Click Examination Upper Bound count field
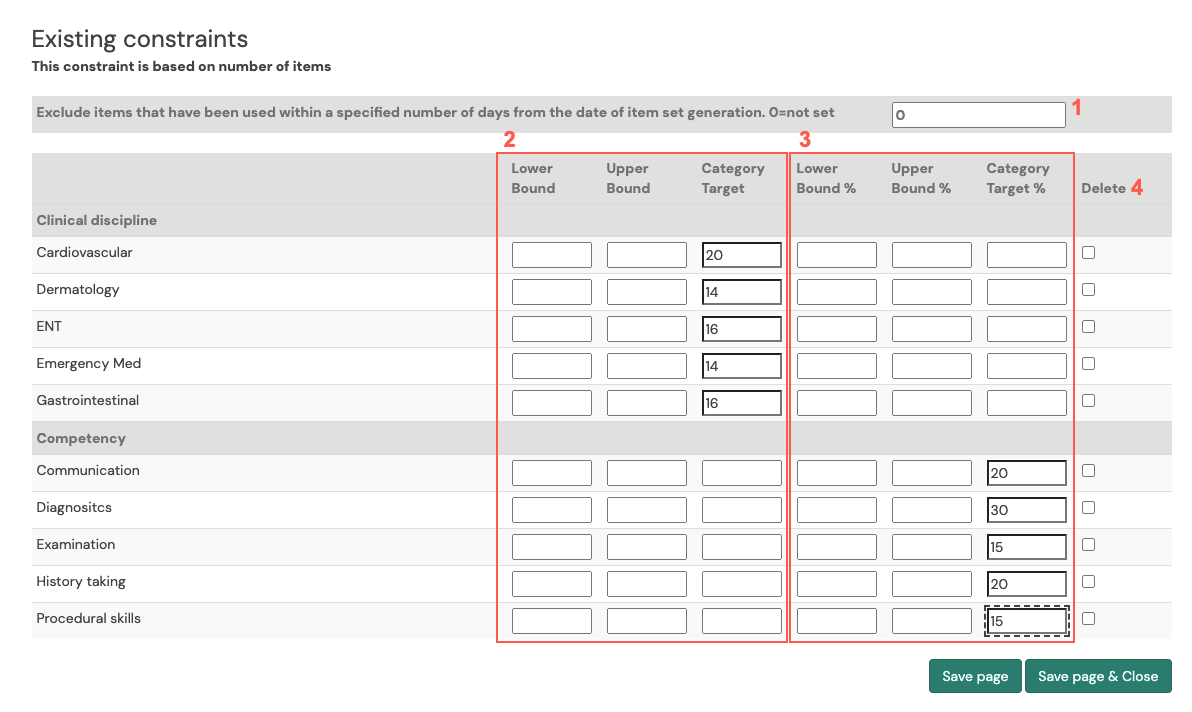Screen dimensions: 1192x712 (x=647, y=547)
